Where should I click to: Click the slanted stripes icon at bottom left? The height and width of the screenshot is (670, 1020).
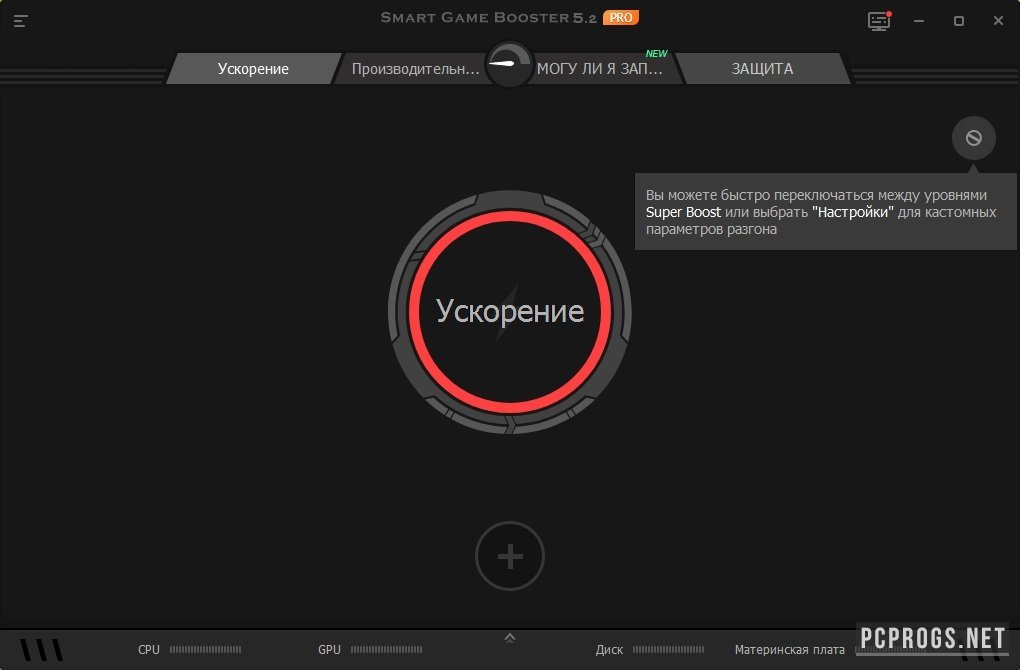[42, 650]
